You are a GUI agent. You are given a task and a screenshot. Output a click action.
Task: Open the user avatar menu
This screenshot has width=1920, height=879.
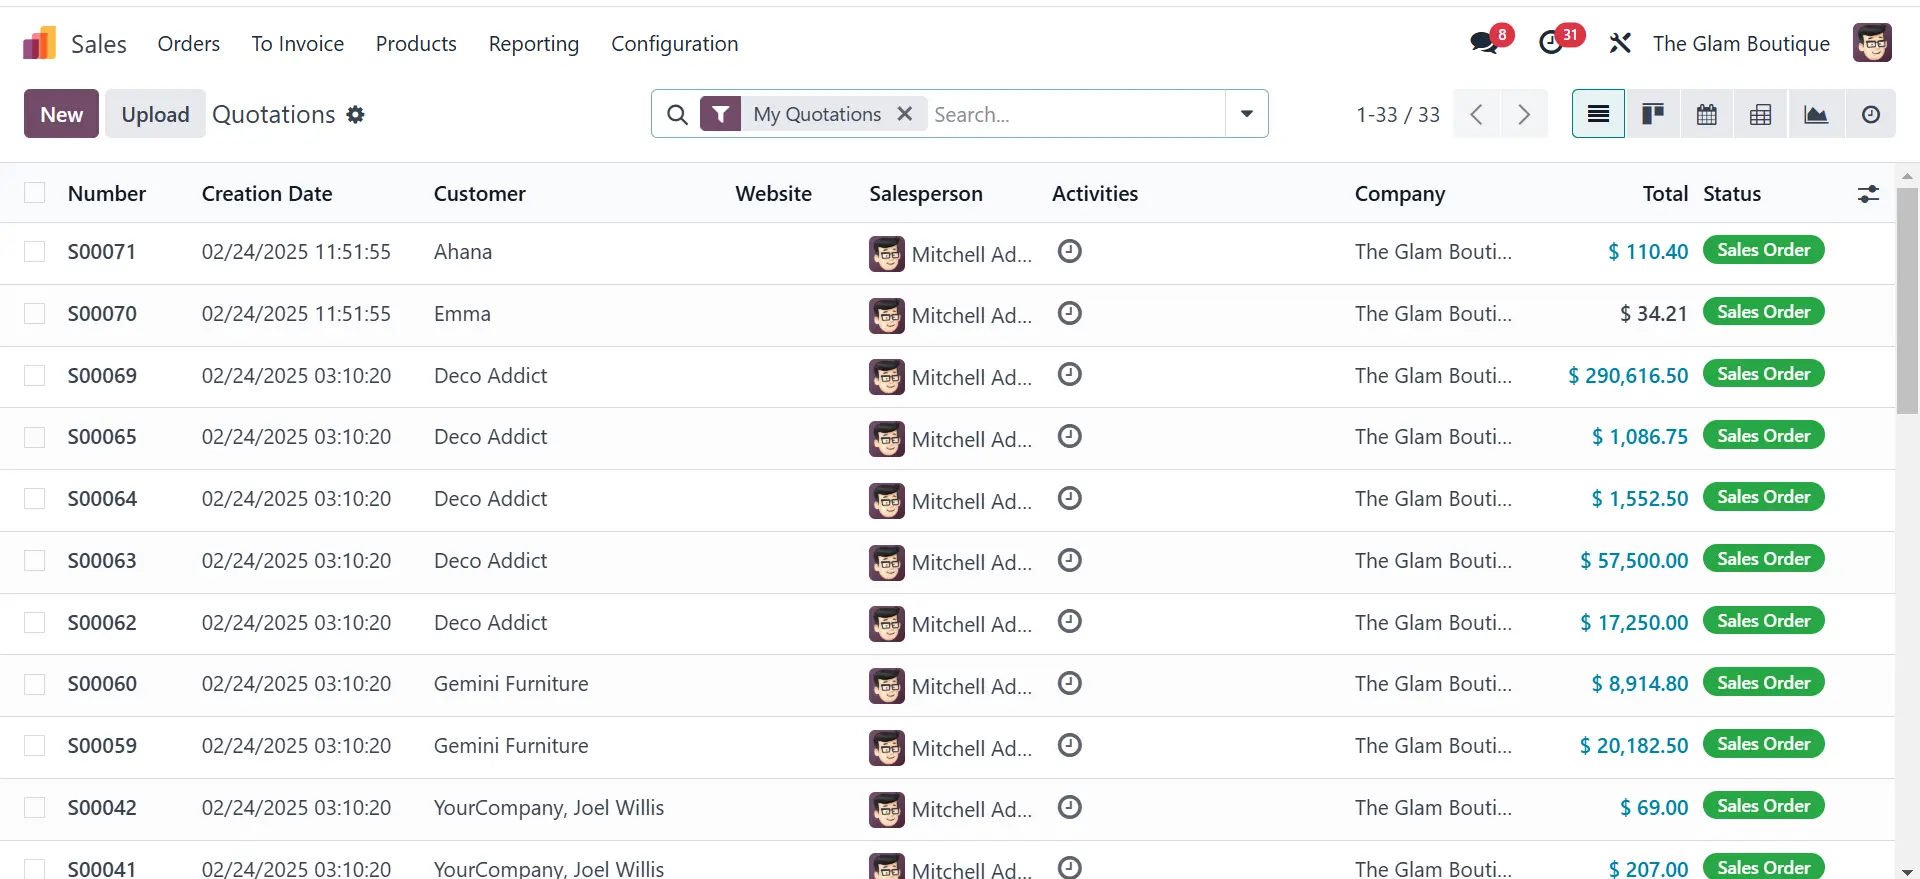1872,43
